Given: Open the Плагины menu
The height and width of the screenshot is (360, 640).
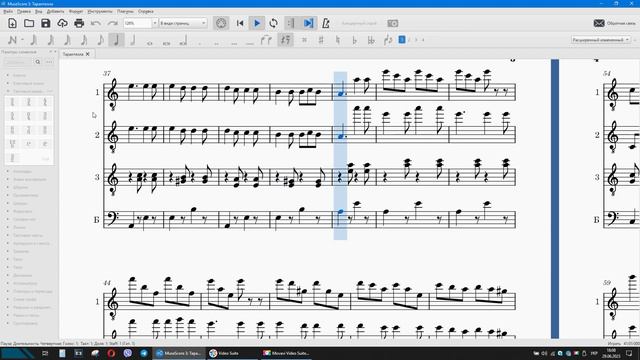Looking at the screenshot, I should (x=125, y=11).
